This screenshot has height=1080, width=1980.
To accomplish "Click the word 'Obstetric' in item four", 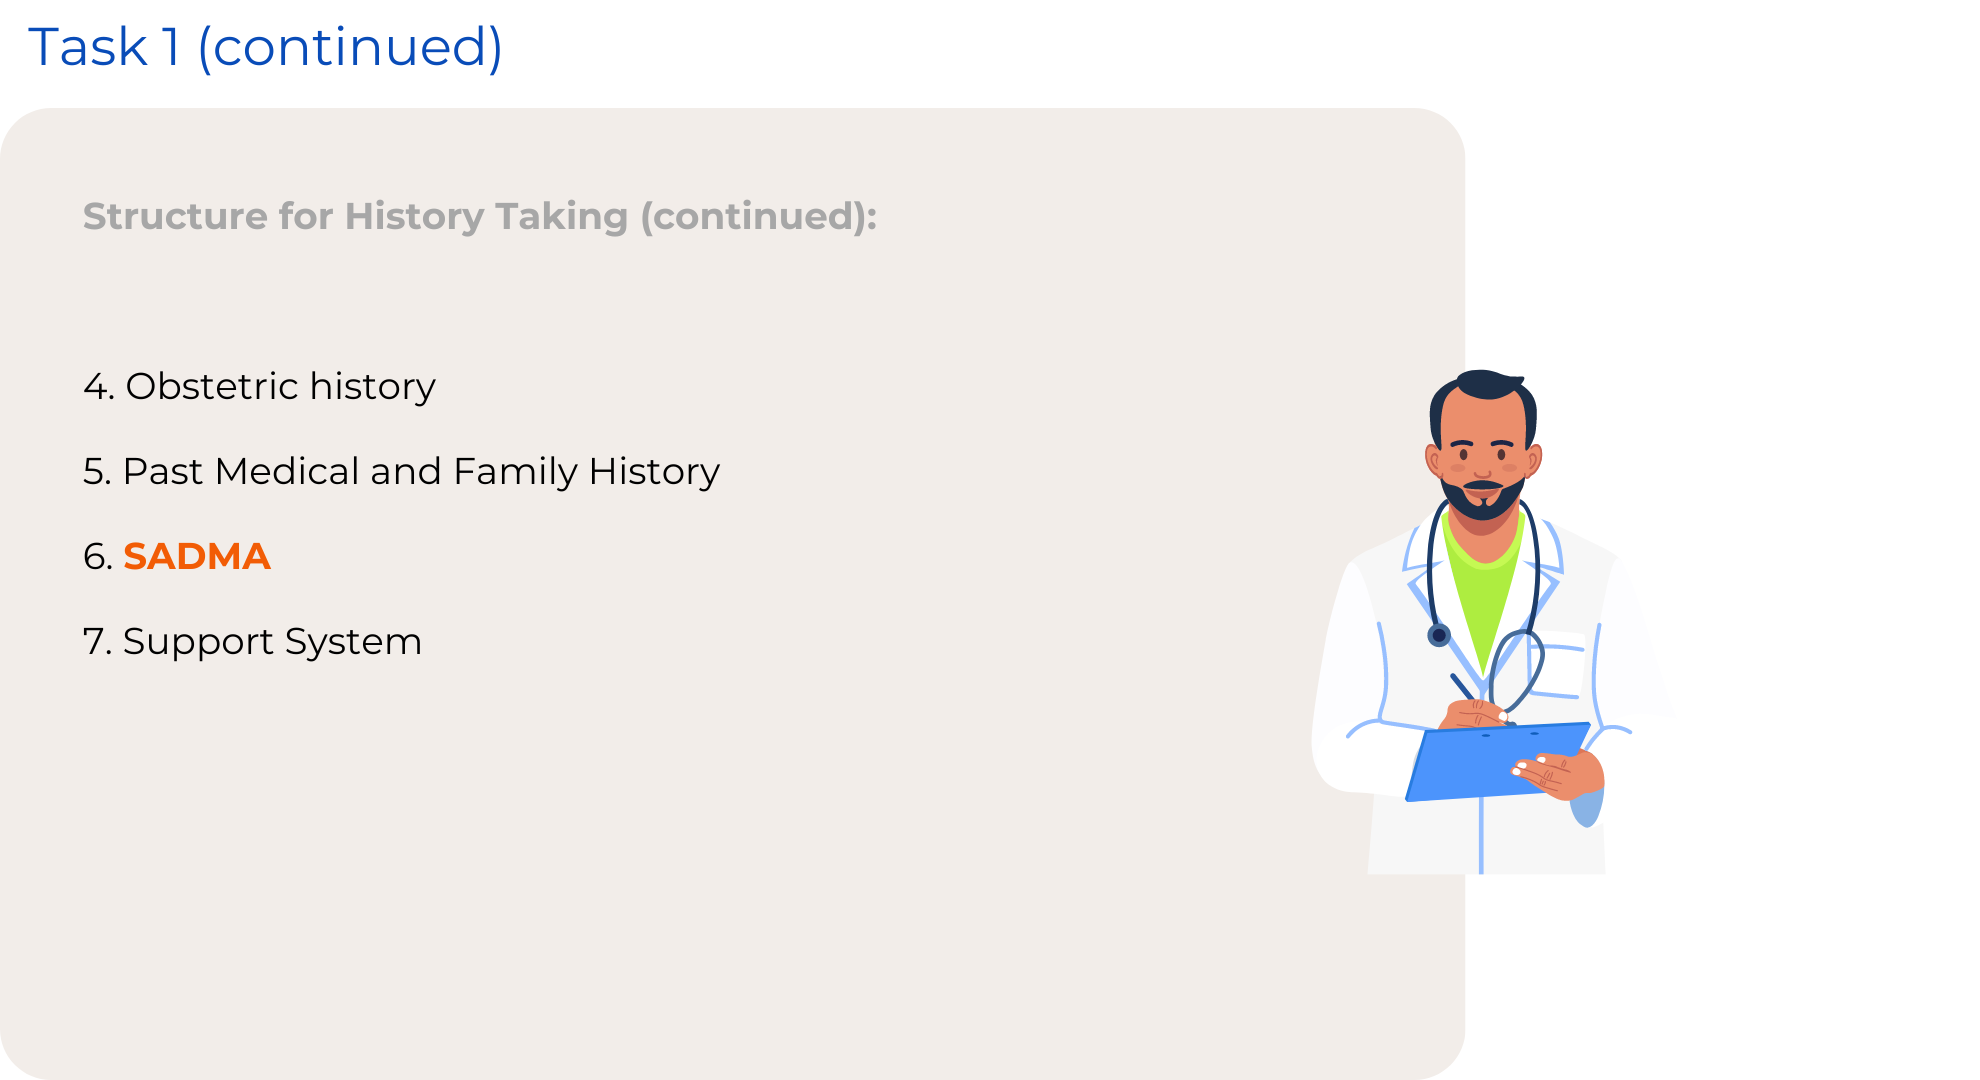I will coord(212,386).
